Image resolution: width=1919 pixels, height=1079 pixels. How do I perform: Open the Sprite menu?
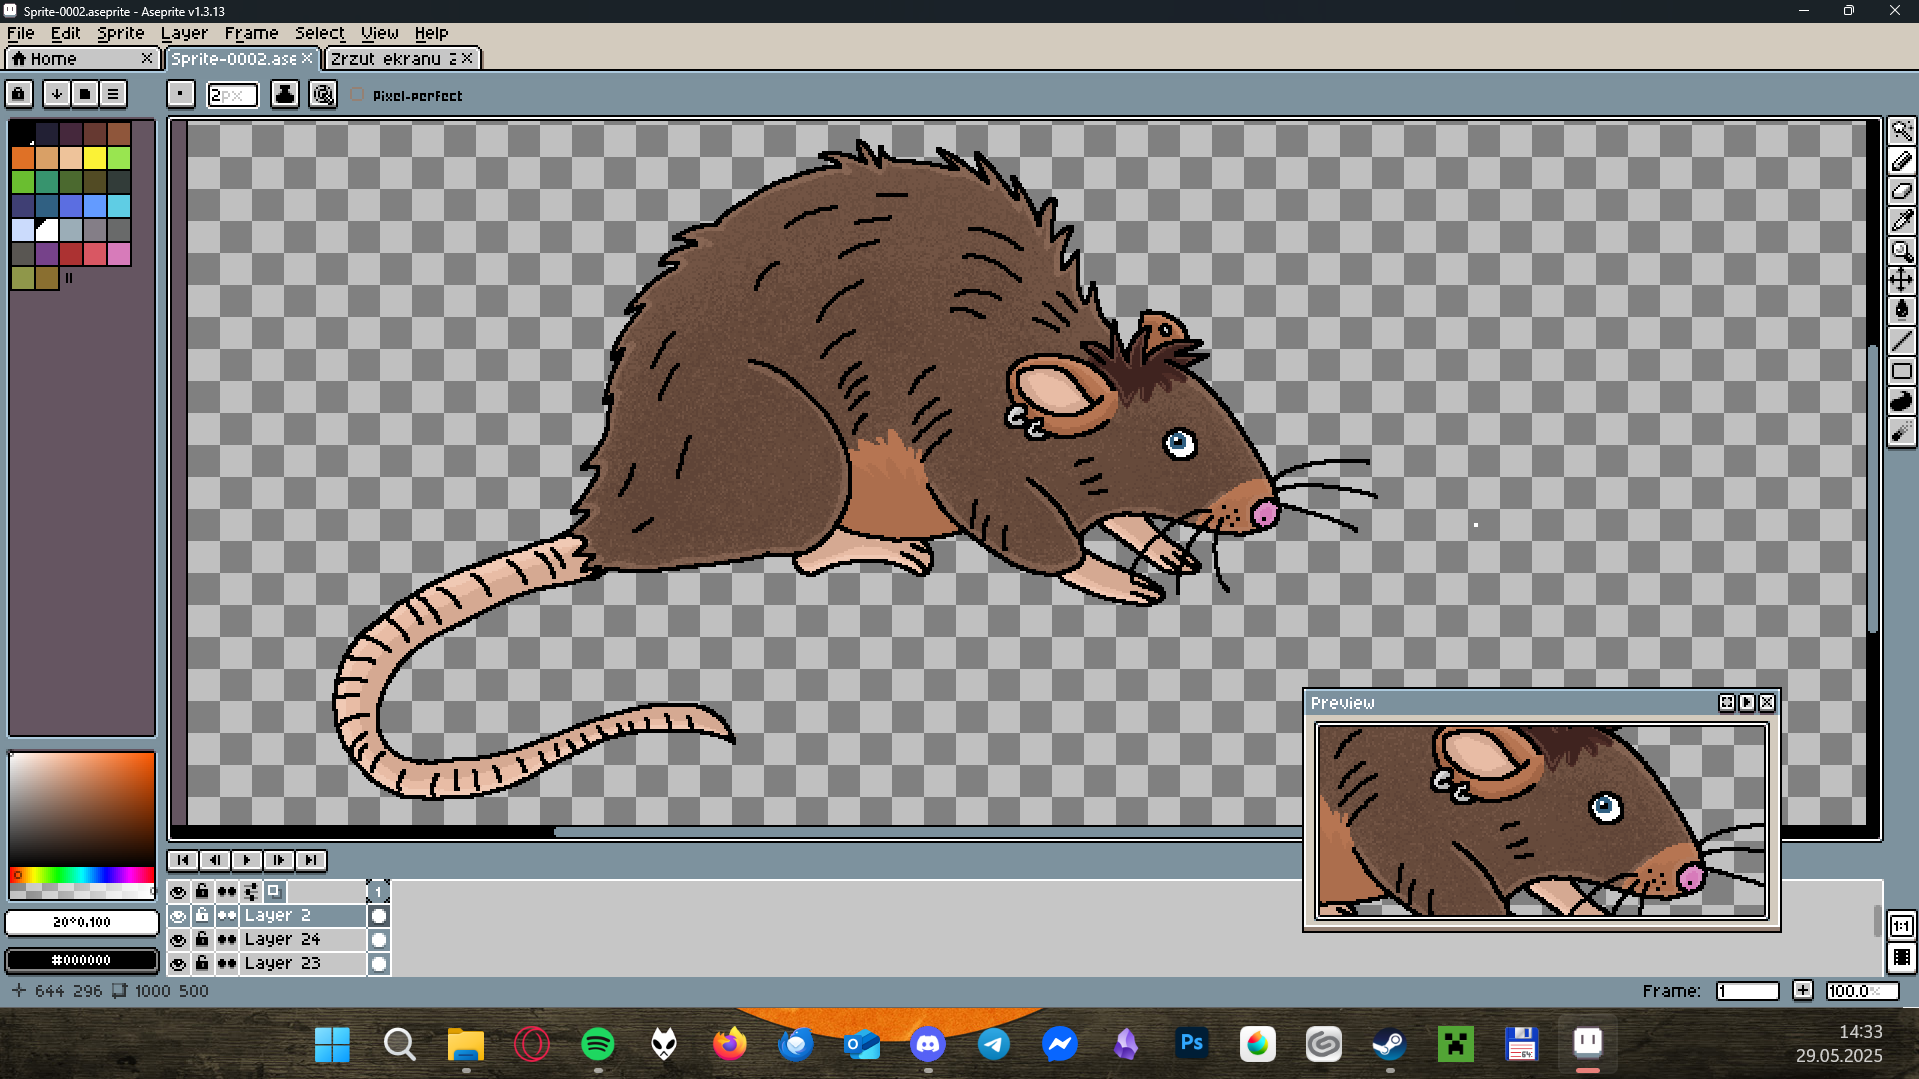[120, 33]
